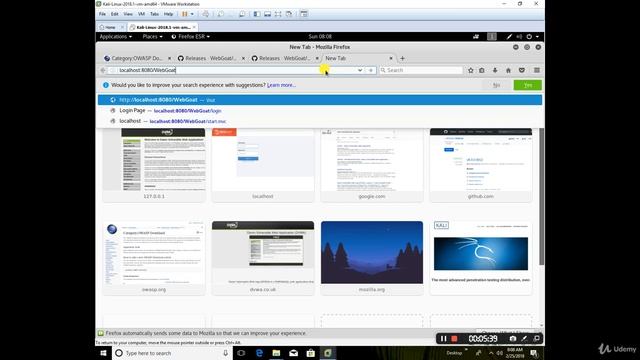
Task: Open the VMware File menu
Action: [102, 14]
